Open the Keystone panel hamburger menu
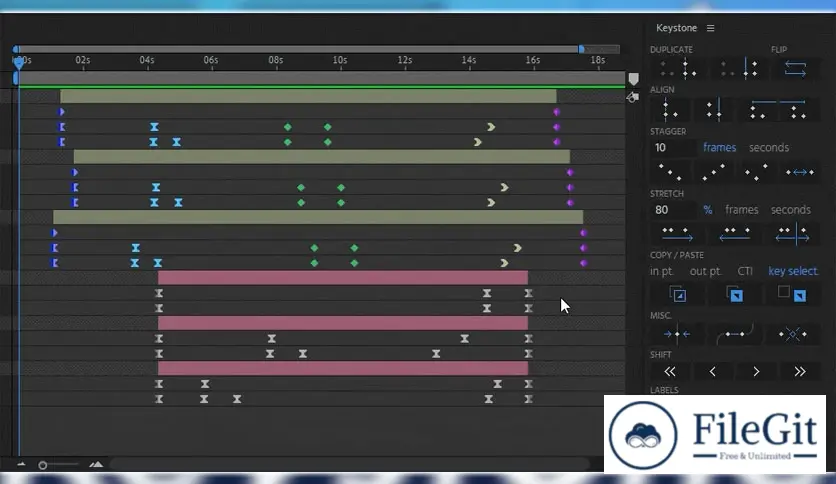This screenshot has width=836, height=484. 710,28
